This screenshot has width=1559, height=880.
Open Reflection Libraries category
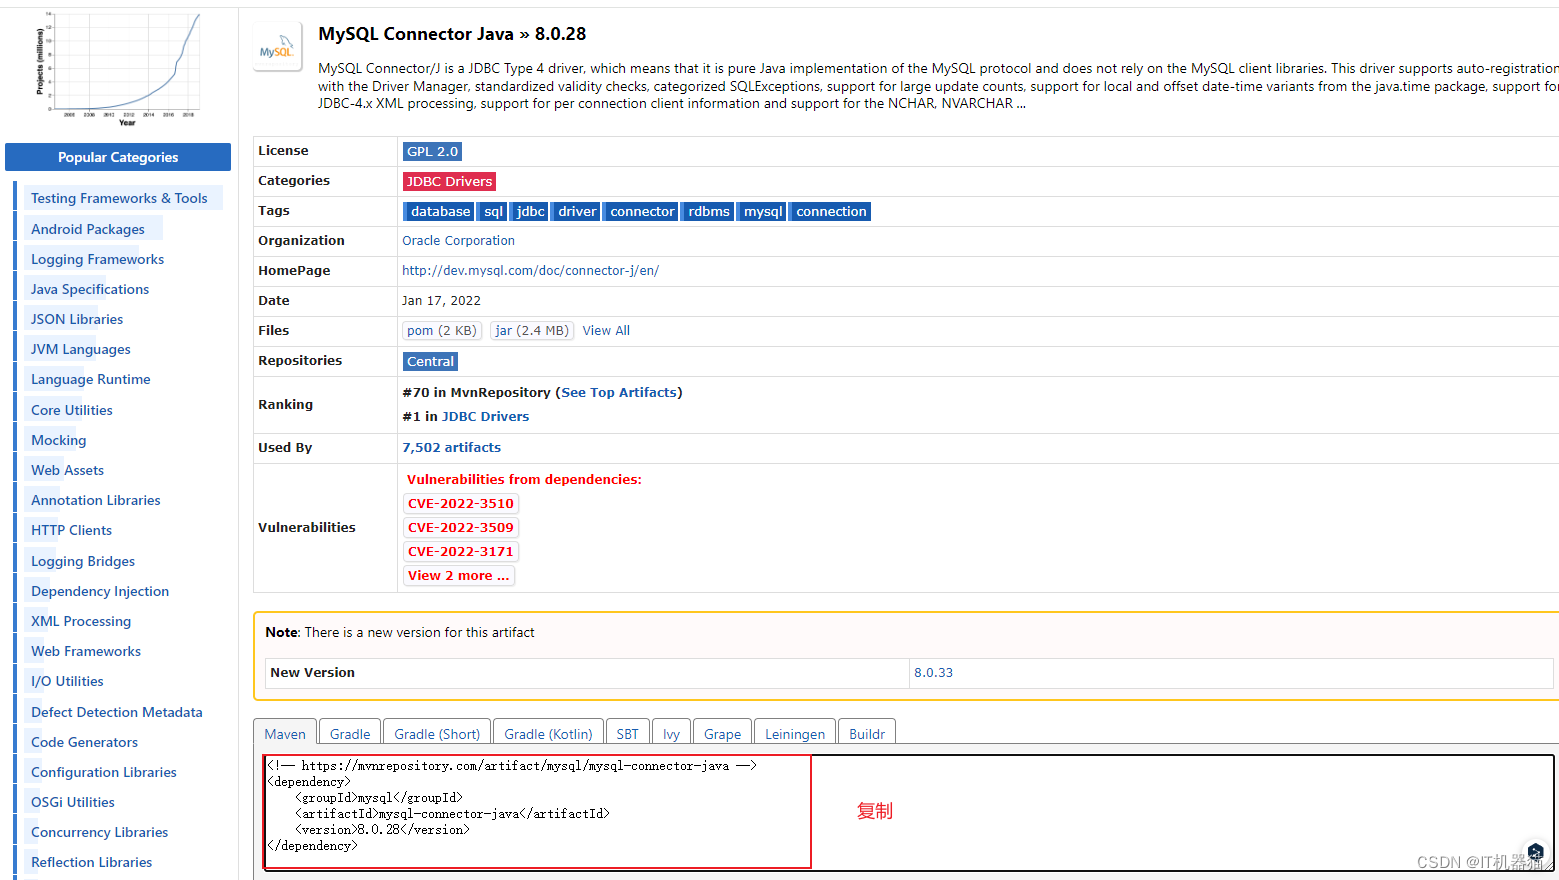pos(92,862)
